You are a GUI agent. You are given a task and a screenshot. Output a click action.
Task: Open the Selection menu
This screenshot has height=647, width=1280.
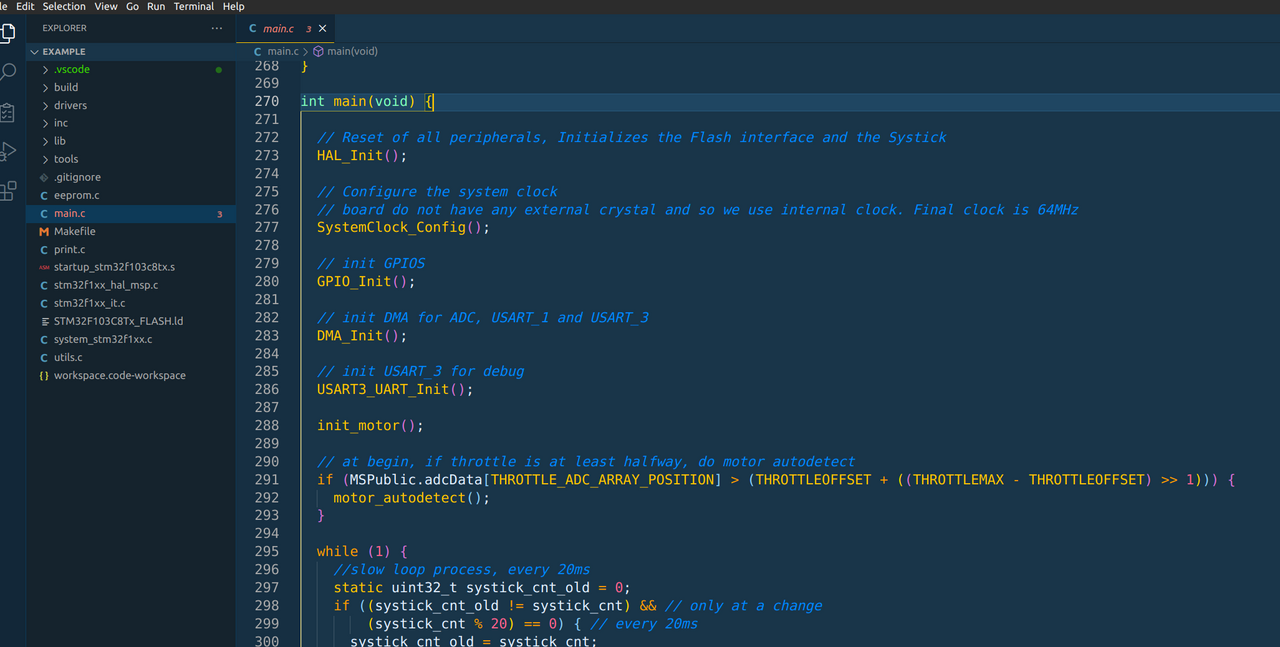pyautogui.click(x=64, y=6)
